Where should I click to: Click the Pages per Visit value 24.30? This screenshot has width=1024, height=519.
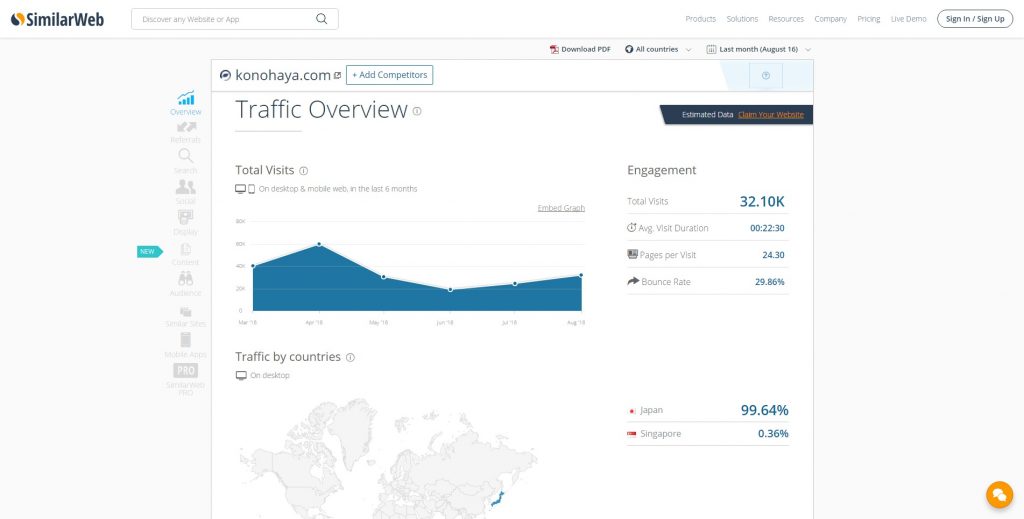point(773,255)
